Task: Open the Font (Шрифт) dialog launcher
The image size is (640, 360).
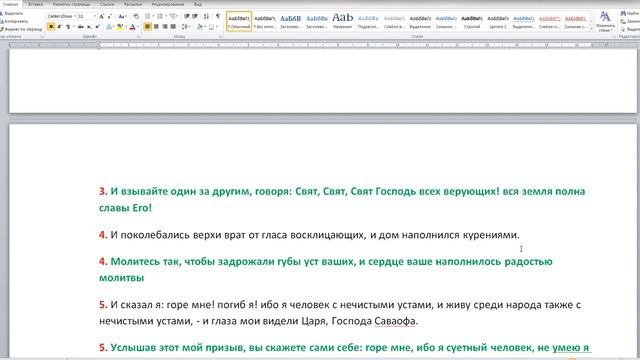Action: (139, 36)
